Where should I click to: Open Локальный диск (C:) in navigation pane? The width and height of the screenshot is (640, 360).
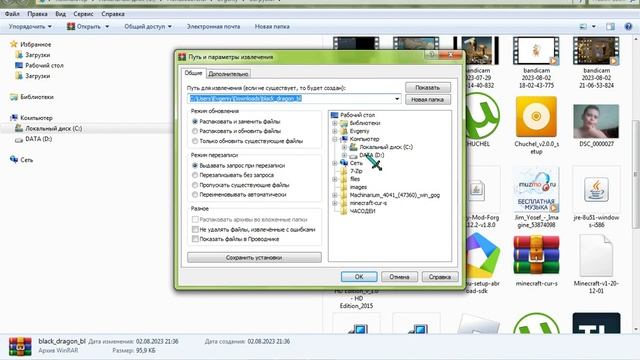click(x=53, y=129)
